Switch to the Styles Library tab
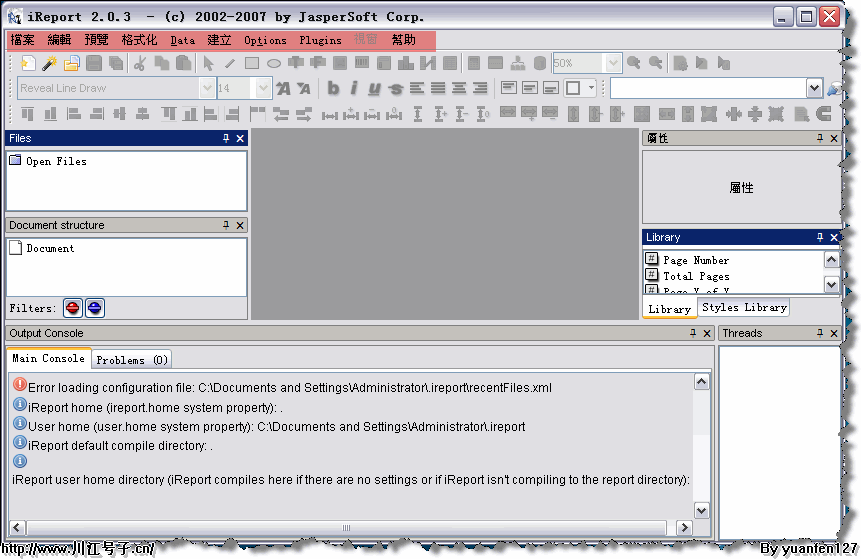Screen dimensions: 861x559 (x=744, y=308)
